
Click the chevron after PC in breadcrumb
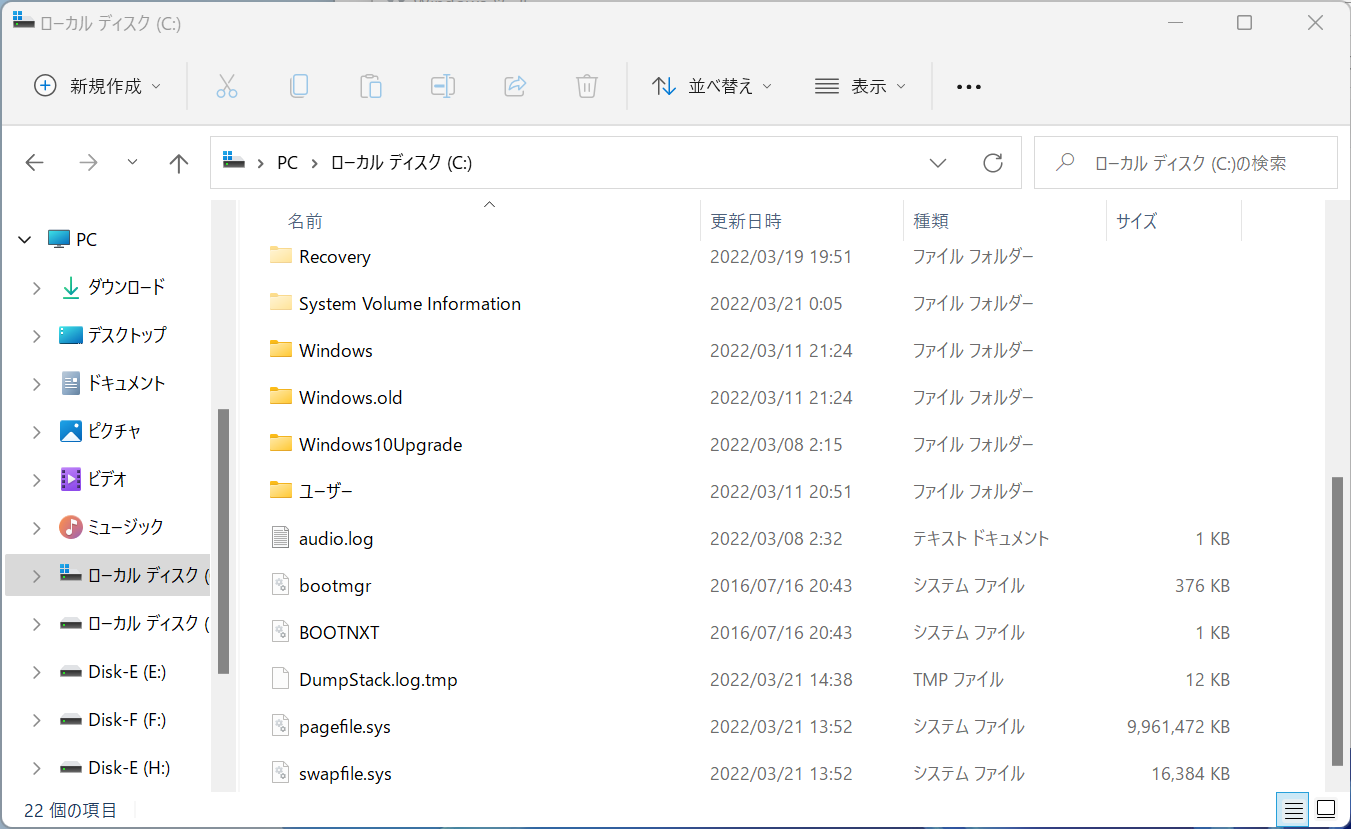pos(314,163)
